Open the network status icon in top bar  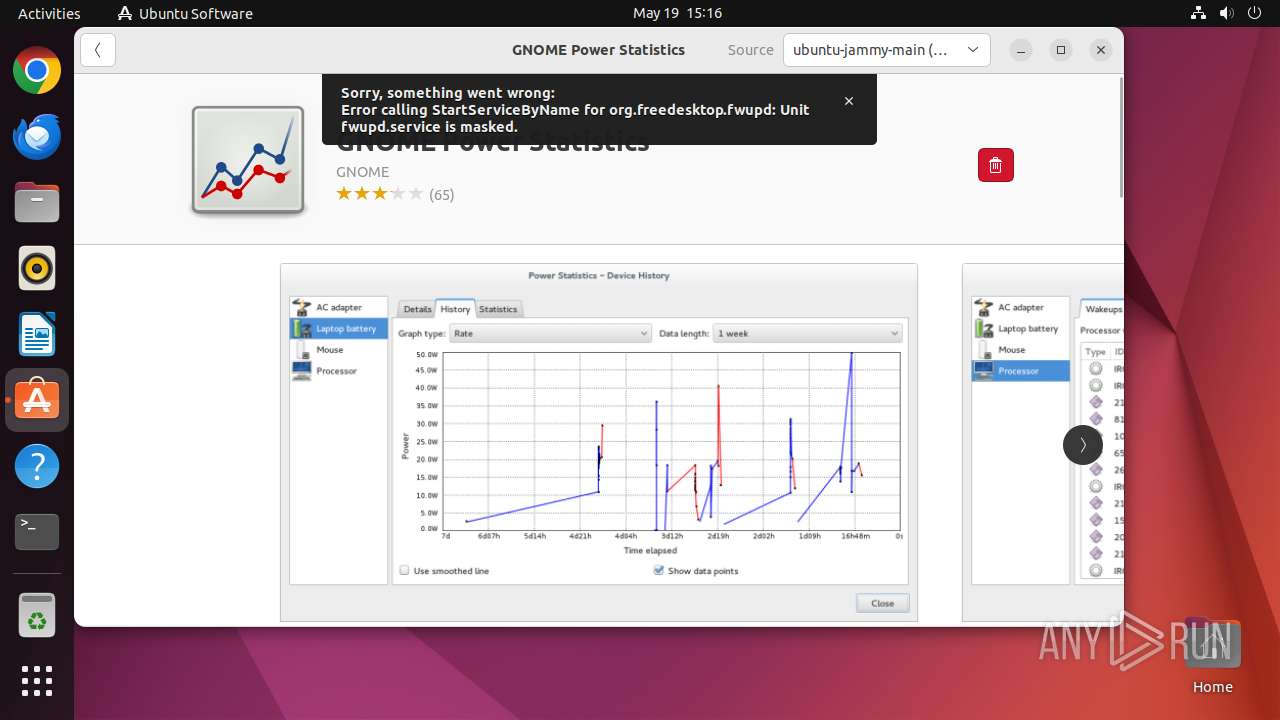point(1199,13)
